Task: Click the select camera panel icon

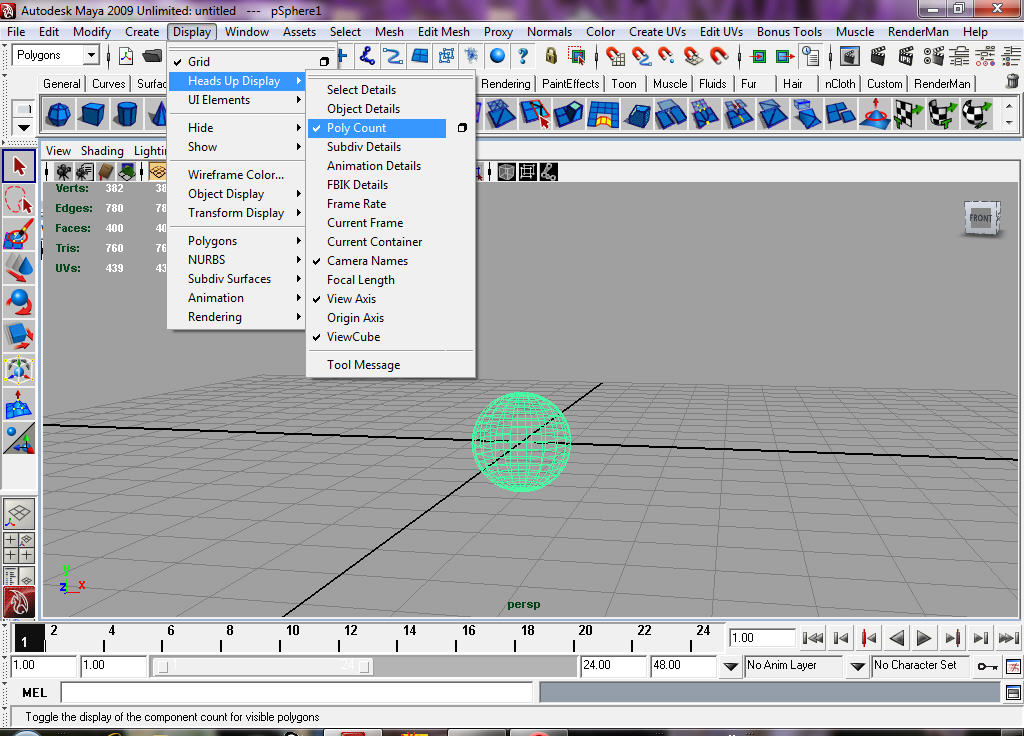Action: point(63,172)
